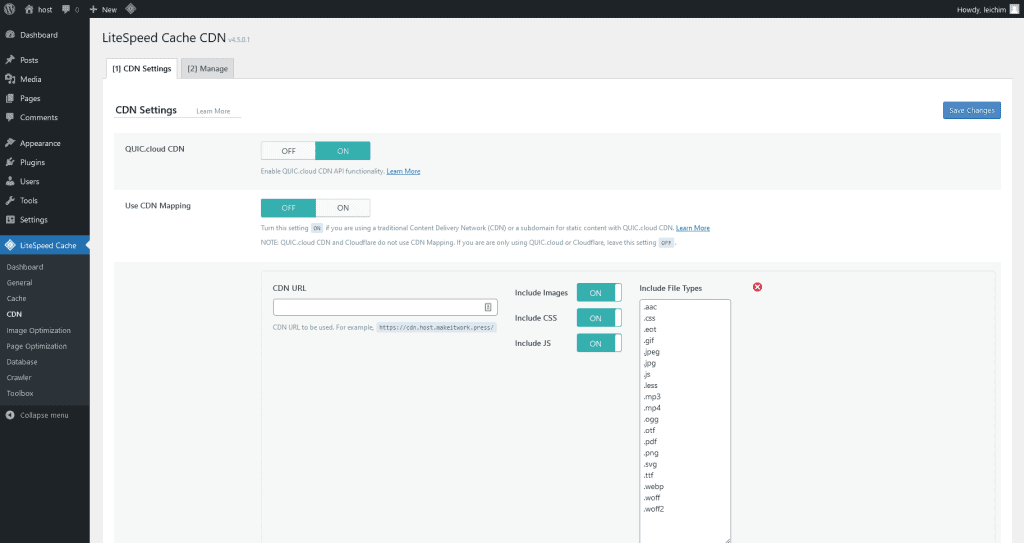Image resolution: width=1024 pixels, height=543 pixels.
Task: Click the .woff2 file type entry
Action: tap(654, 509)
